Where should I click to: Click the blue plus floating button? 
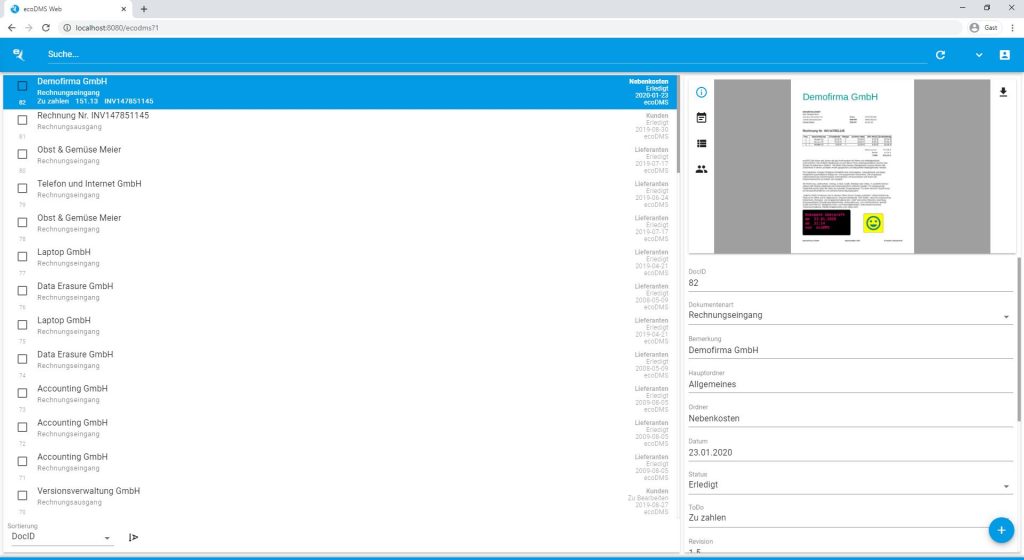pos(1001,529)
